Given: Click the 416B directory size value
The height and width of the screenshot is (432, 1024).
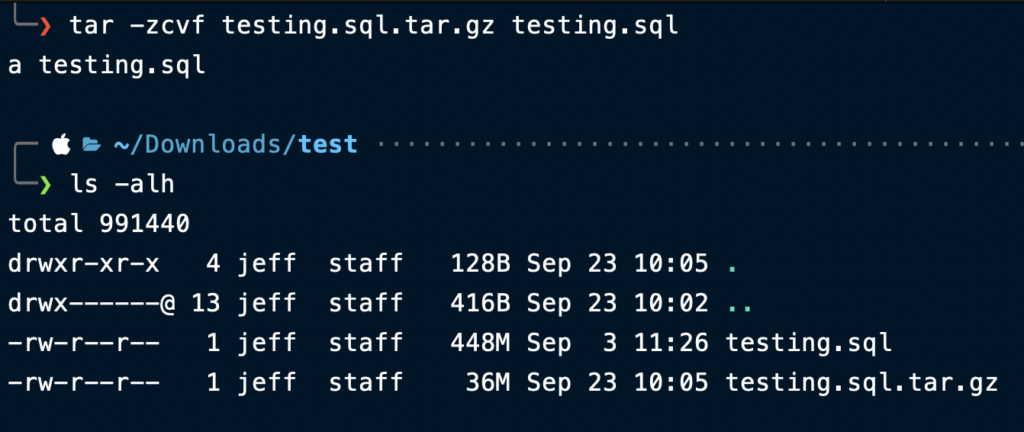Looking at the screenshot, I should (x=480, y=303).
